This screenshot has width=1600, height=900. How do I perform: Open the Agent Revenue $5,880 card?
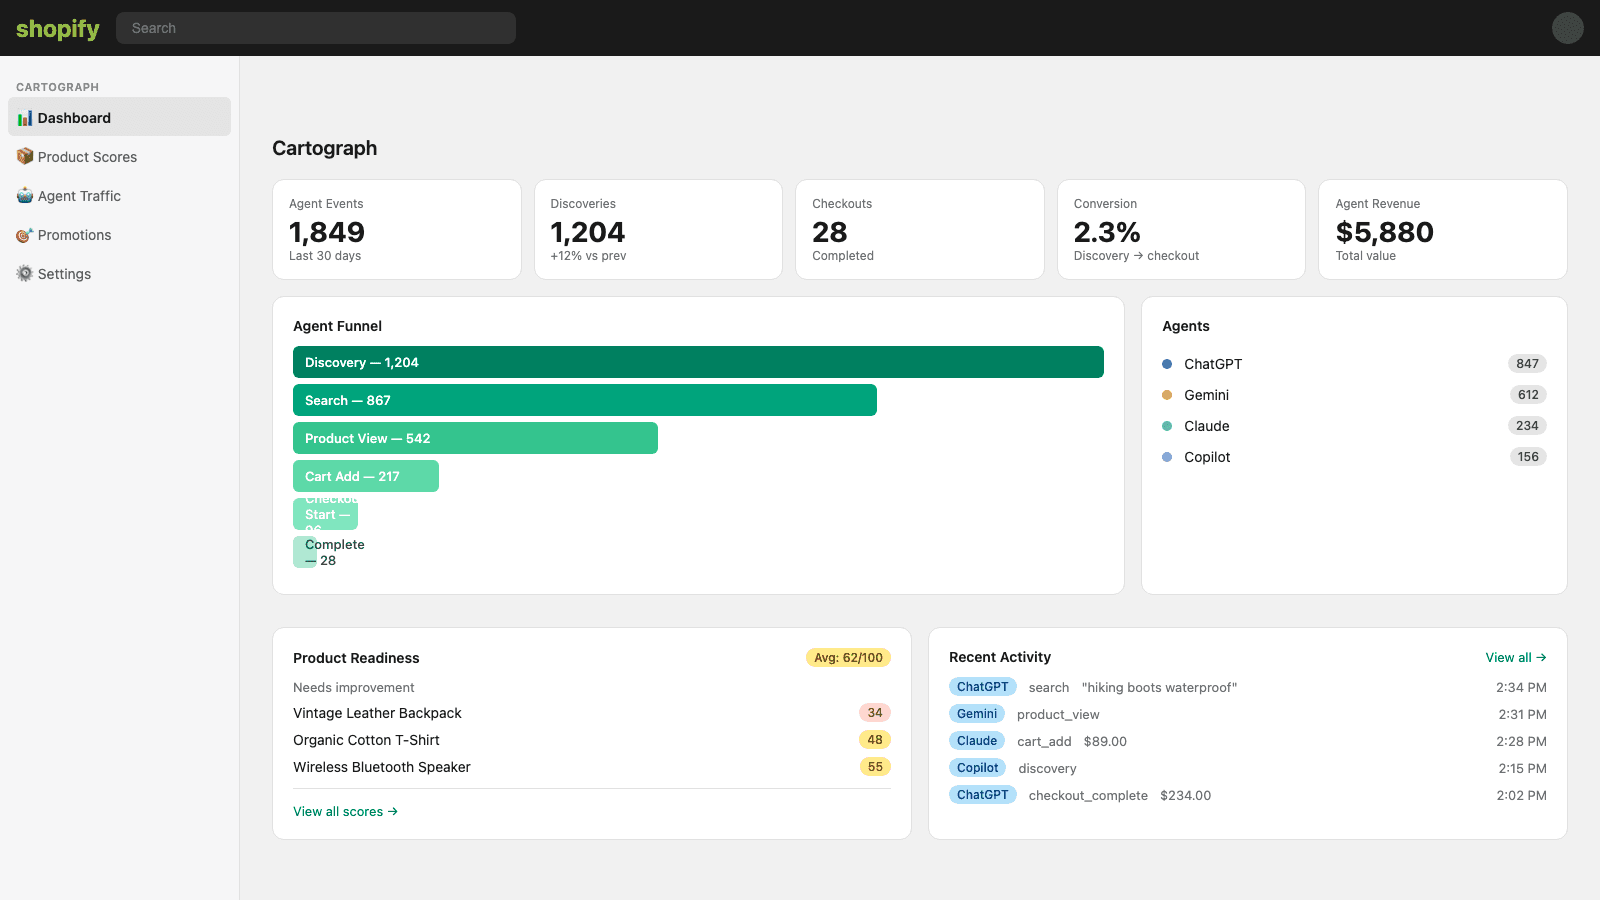1442,230
